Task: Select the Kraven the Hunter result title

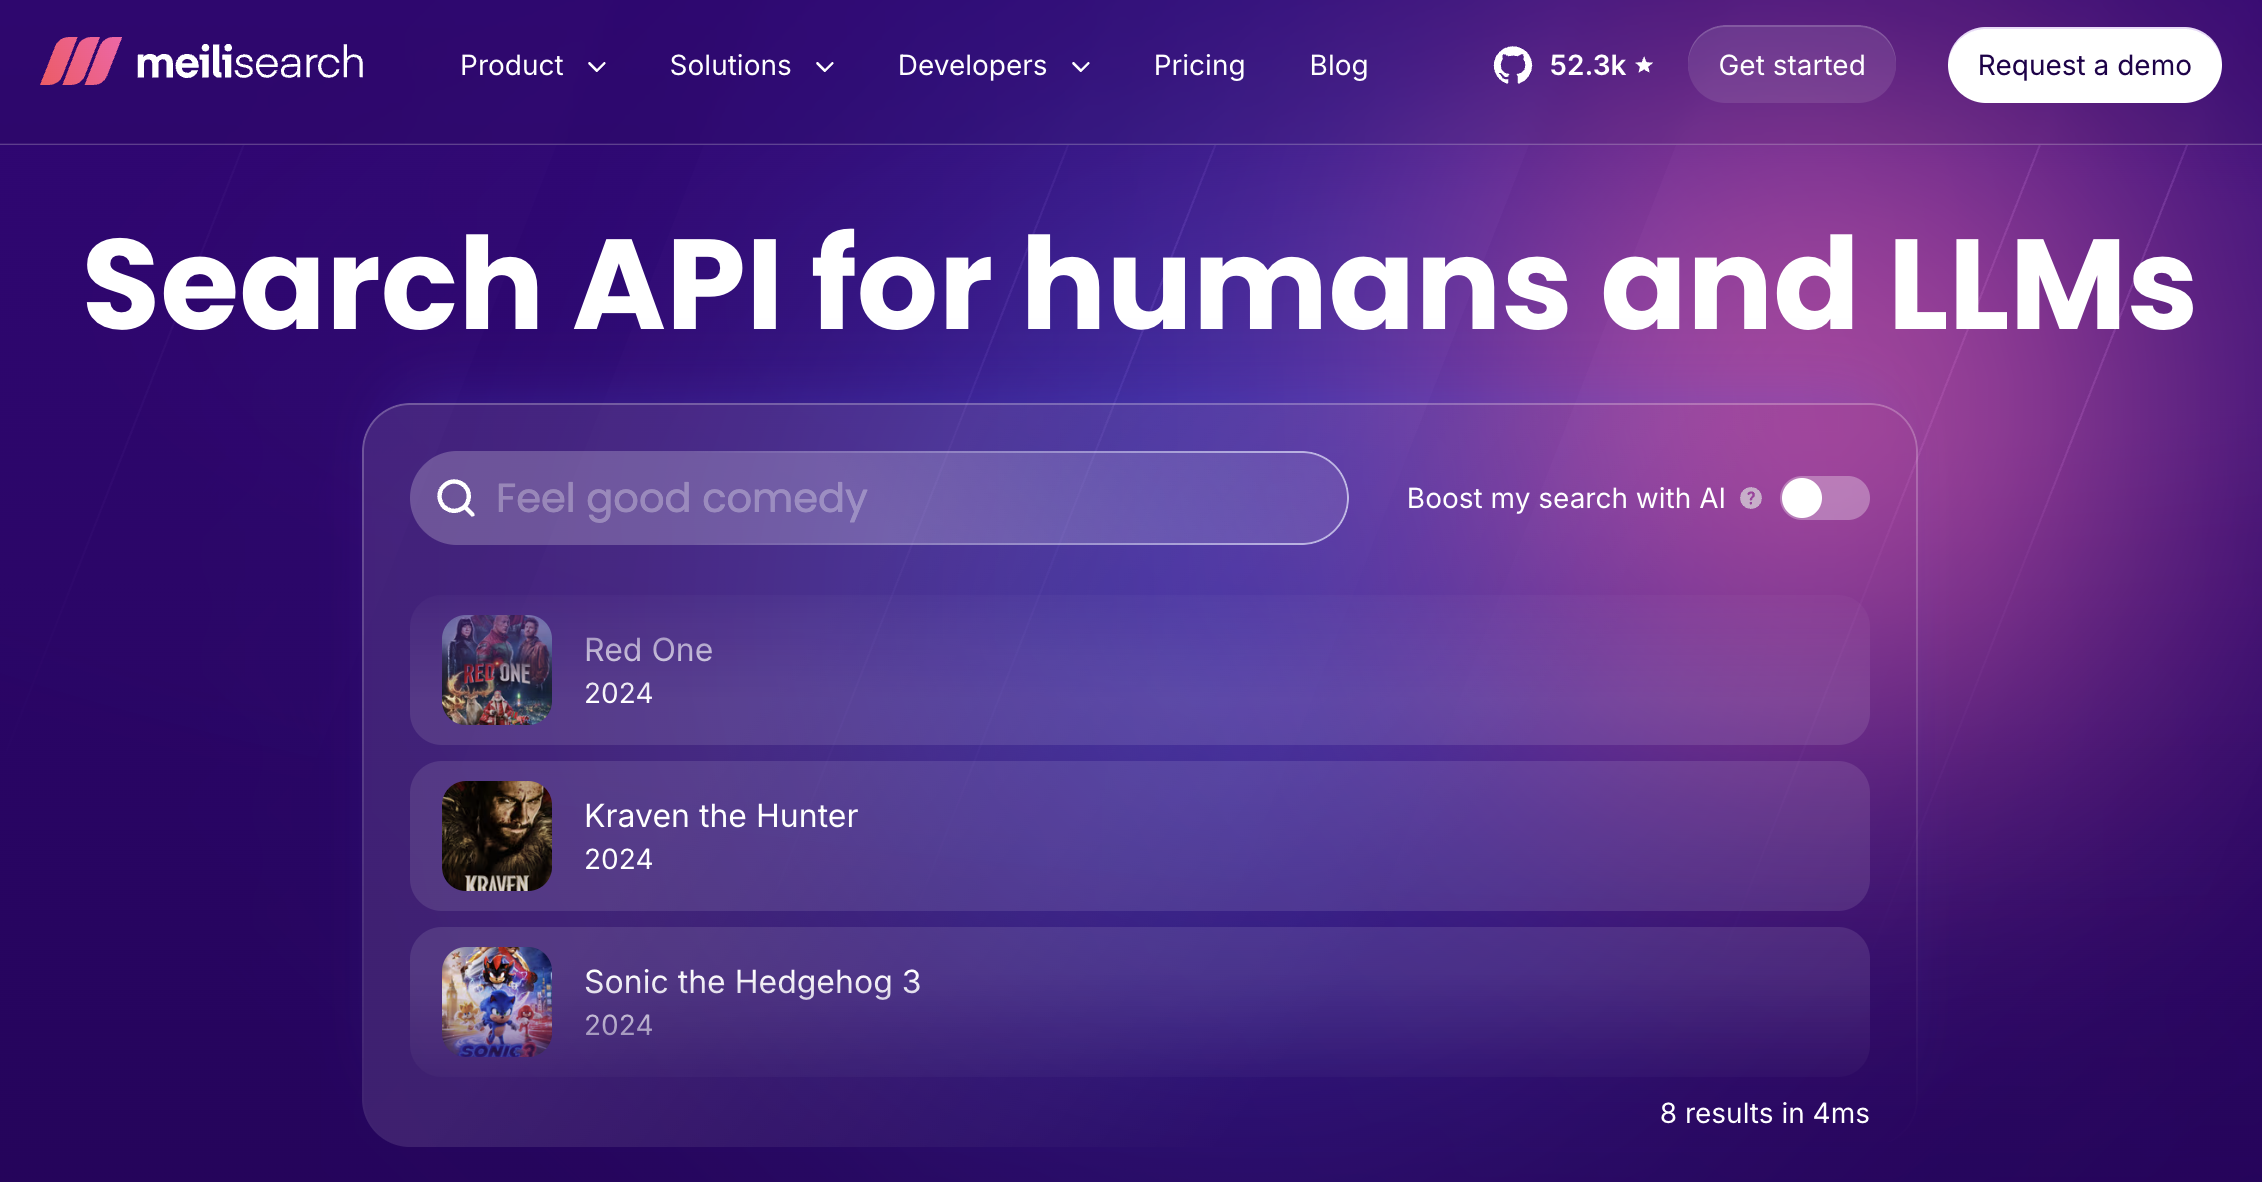Action: click(721, 816)
